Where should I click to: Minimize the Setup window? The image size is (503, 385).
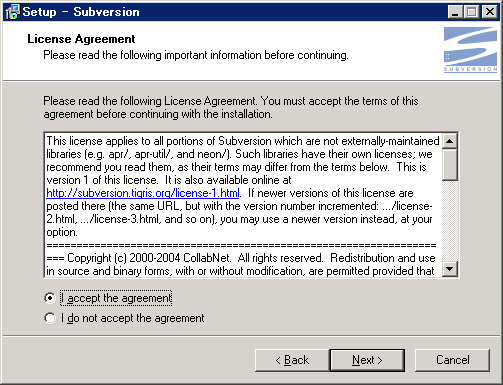455,12
